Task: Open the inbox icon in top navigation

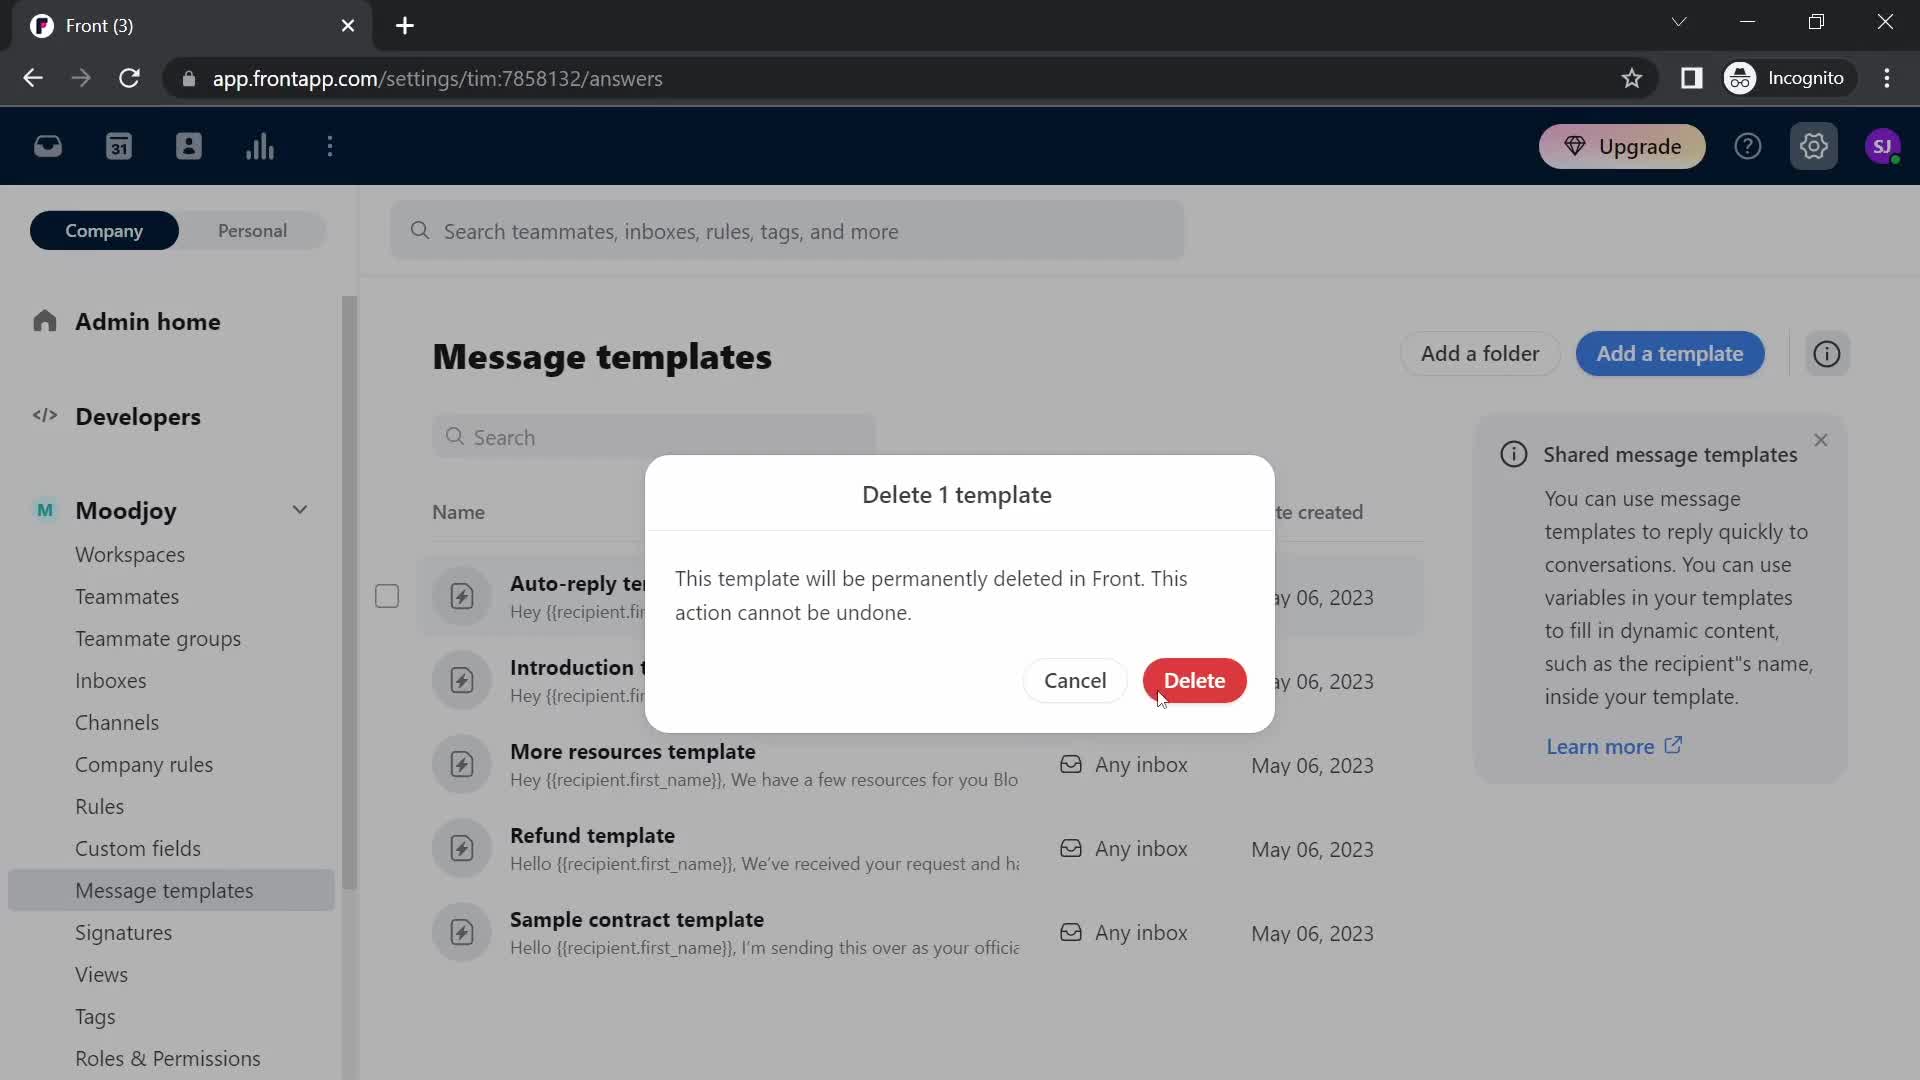Action: 48,147
